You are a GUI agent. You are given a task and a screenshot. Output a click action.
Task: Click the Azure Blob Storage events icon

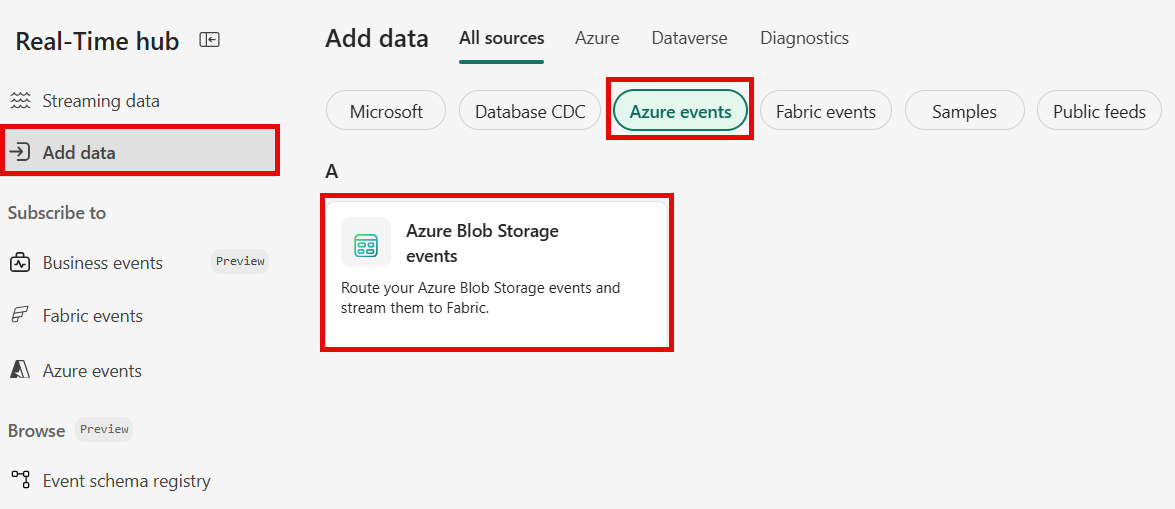[x=366, y=243]
